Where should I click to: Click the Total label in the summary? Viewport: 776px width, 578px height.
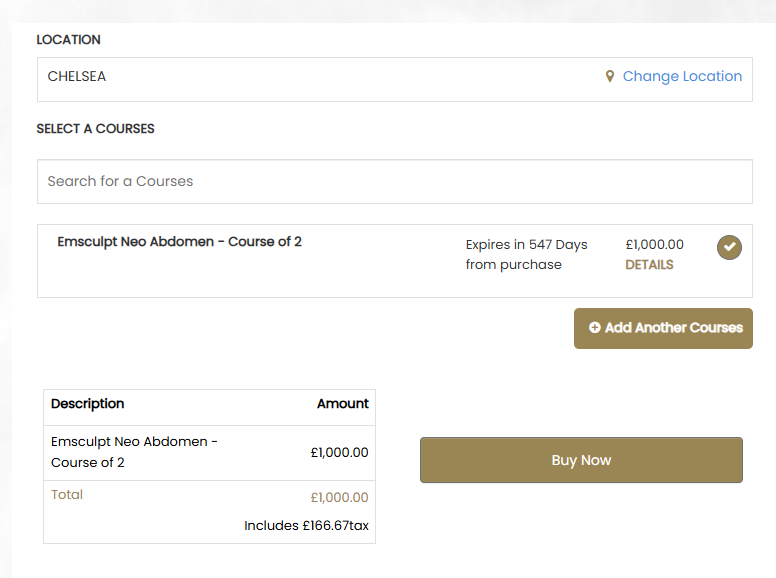point(67,494)
